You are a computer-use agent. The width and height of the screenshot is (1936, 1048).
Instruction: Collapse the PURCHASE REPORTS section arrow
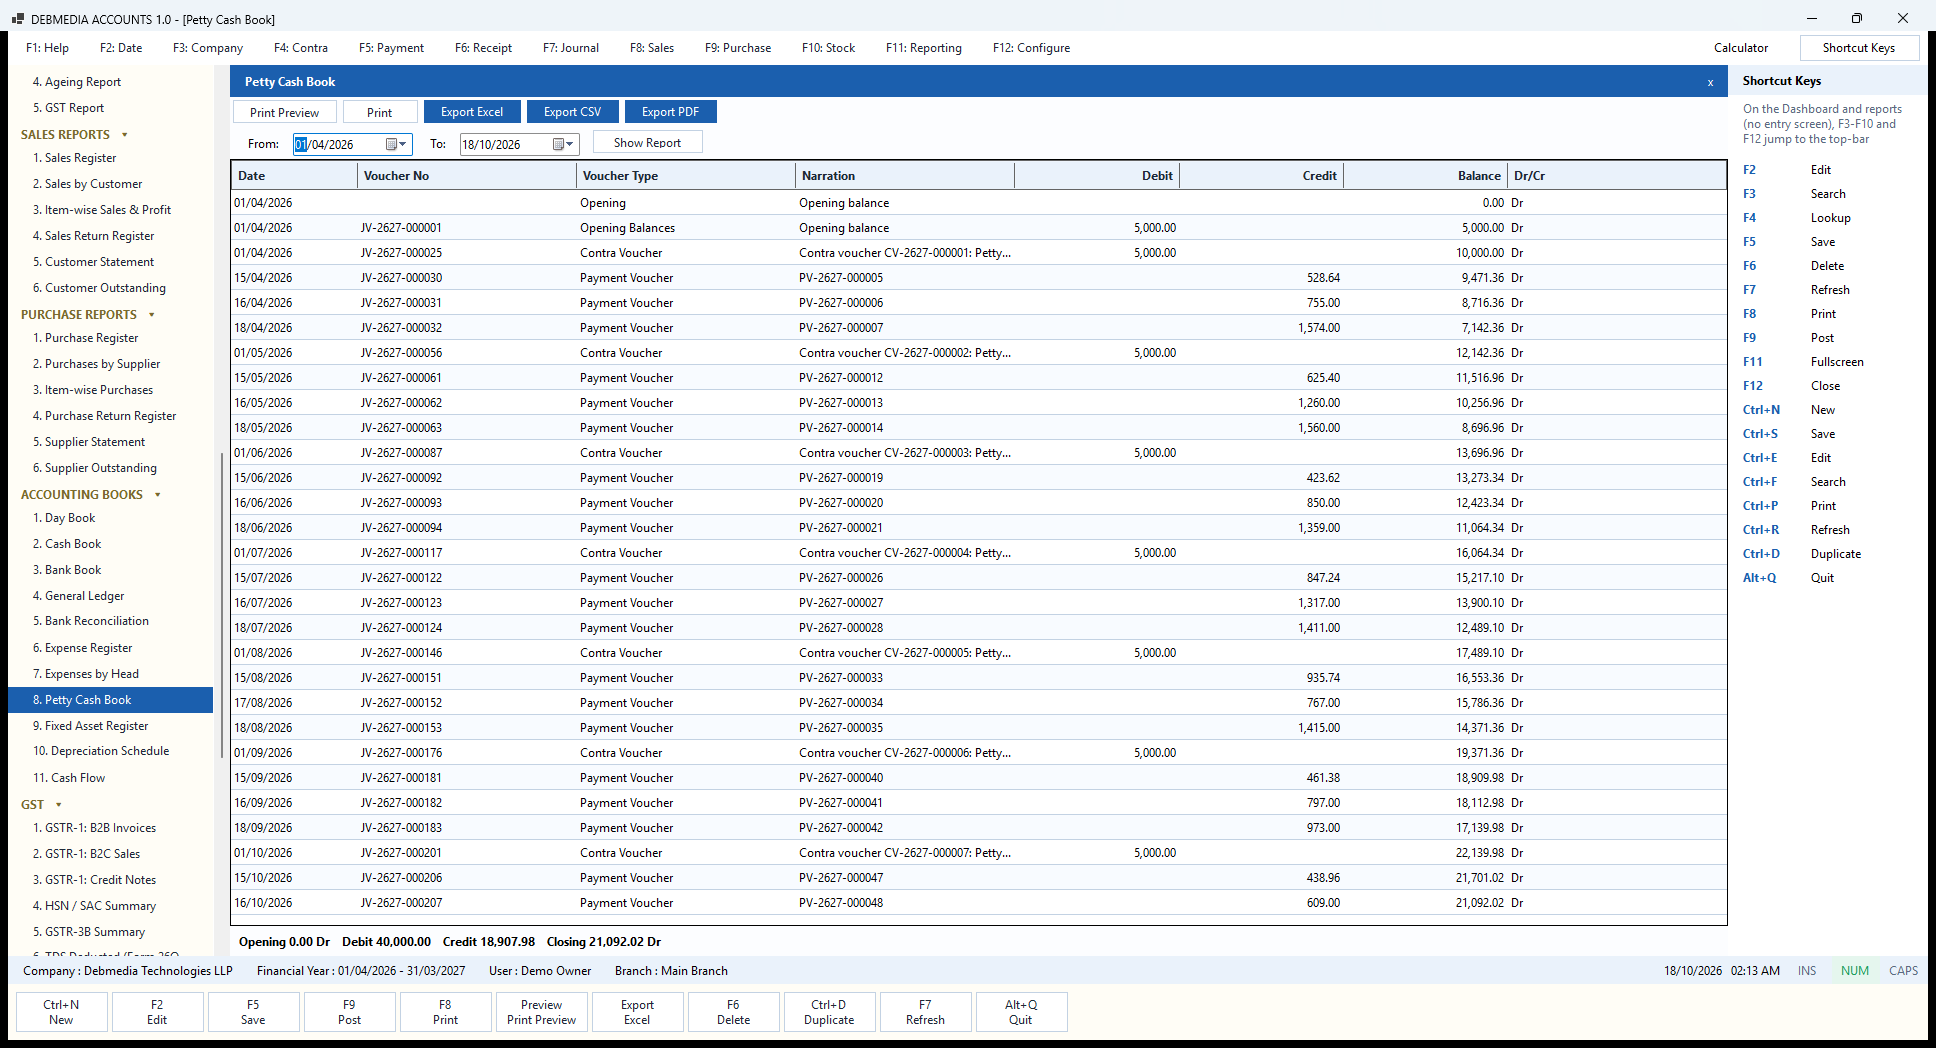pyautogui.click(x=152, y=314)
